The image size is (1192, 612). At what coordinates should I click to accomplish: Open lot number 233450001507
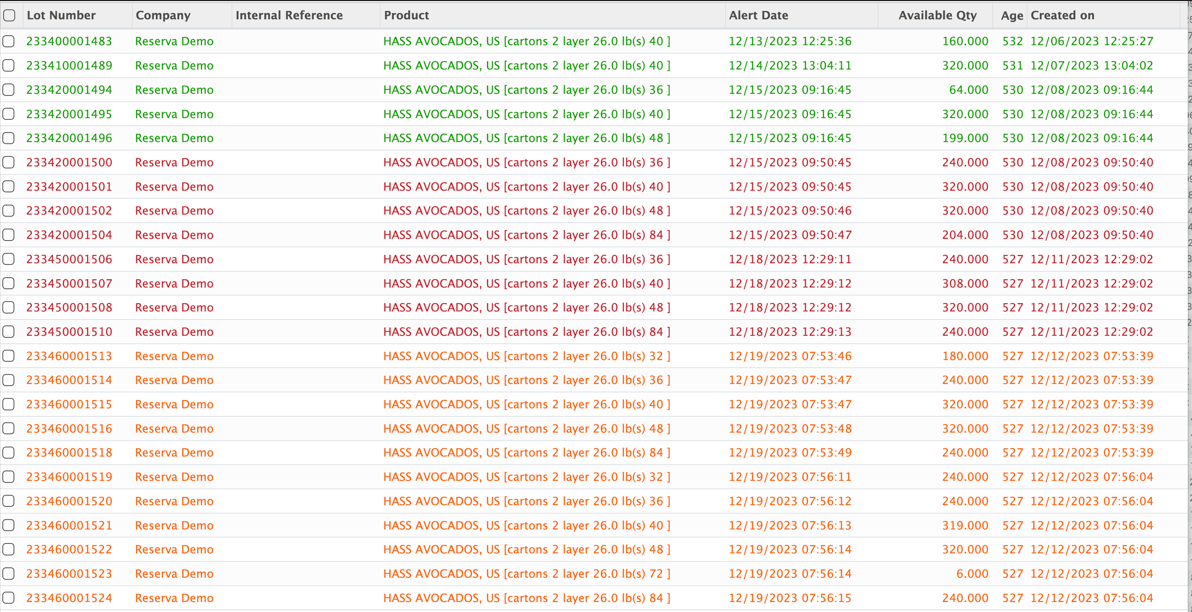pyautogui.click(x=69, y=284)
